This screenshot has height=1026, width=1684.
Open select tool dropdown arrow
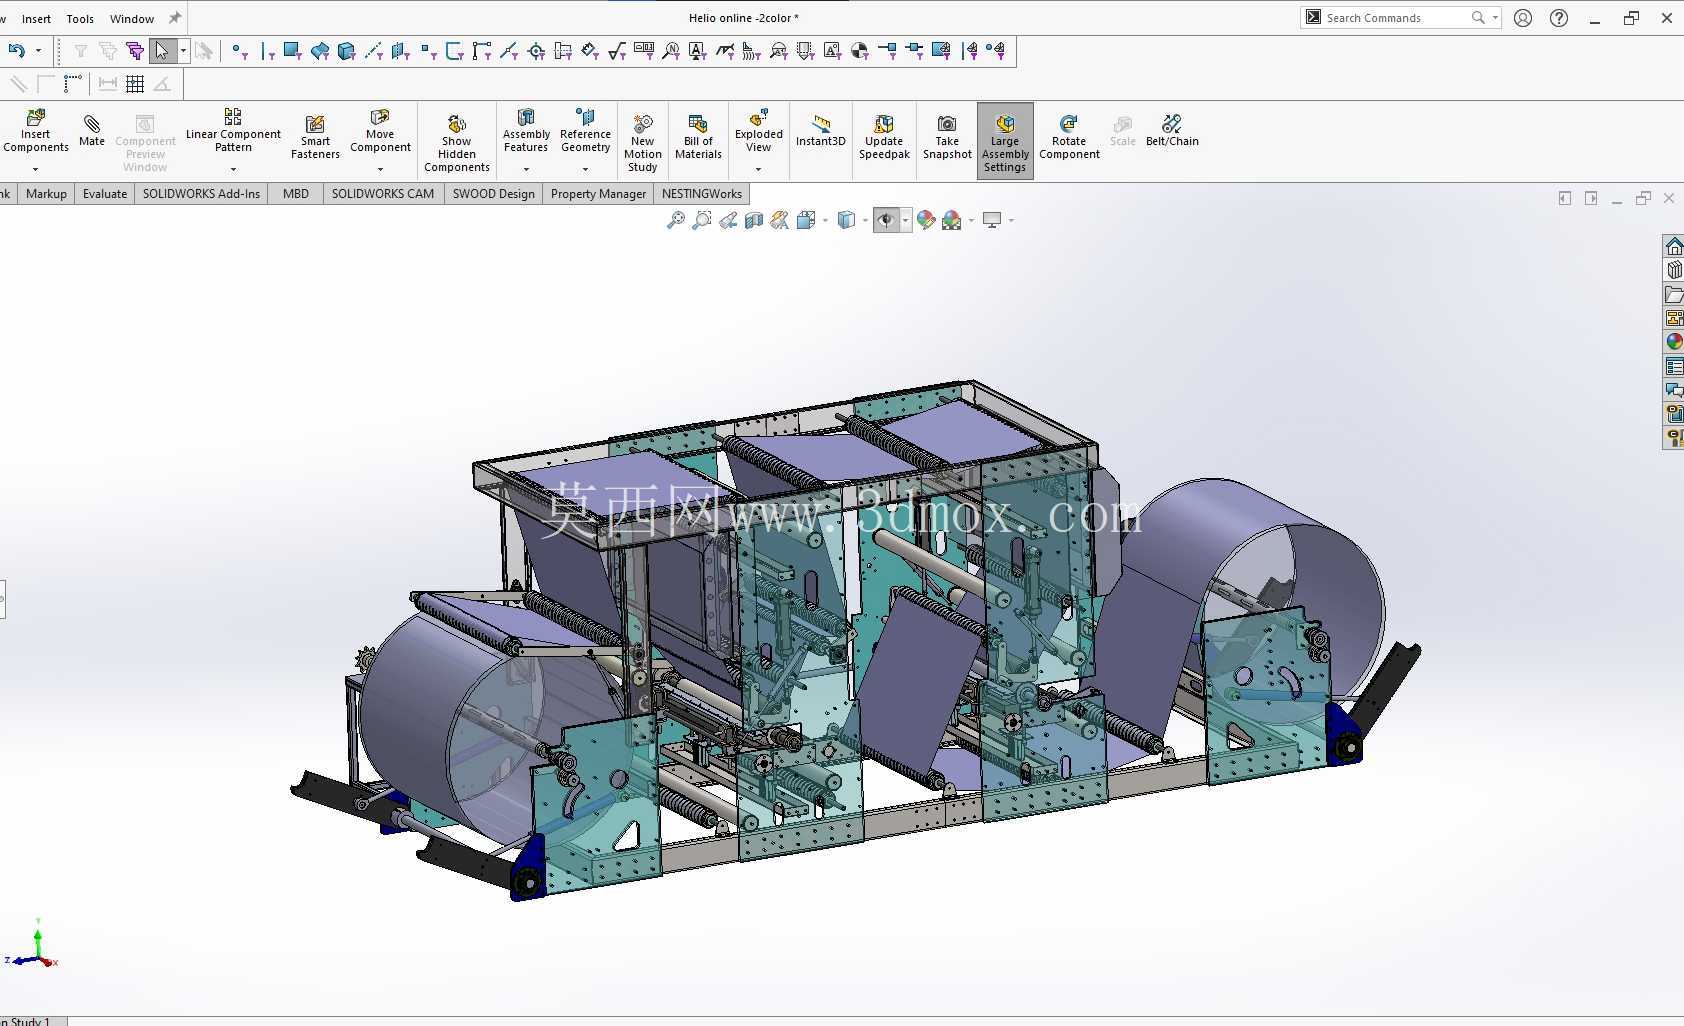(x=183, y=51)
